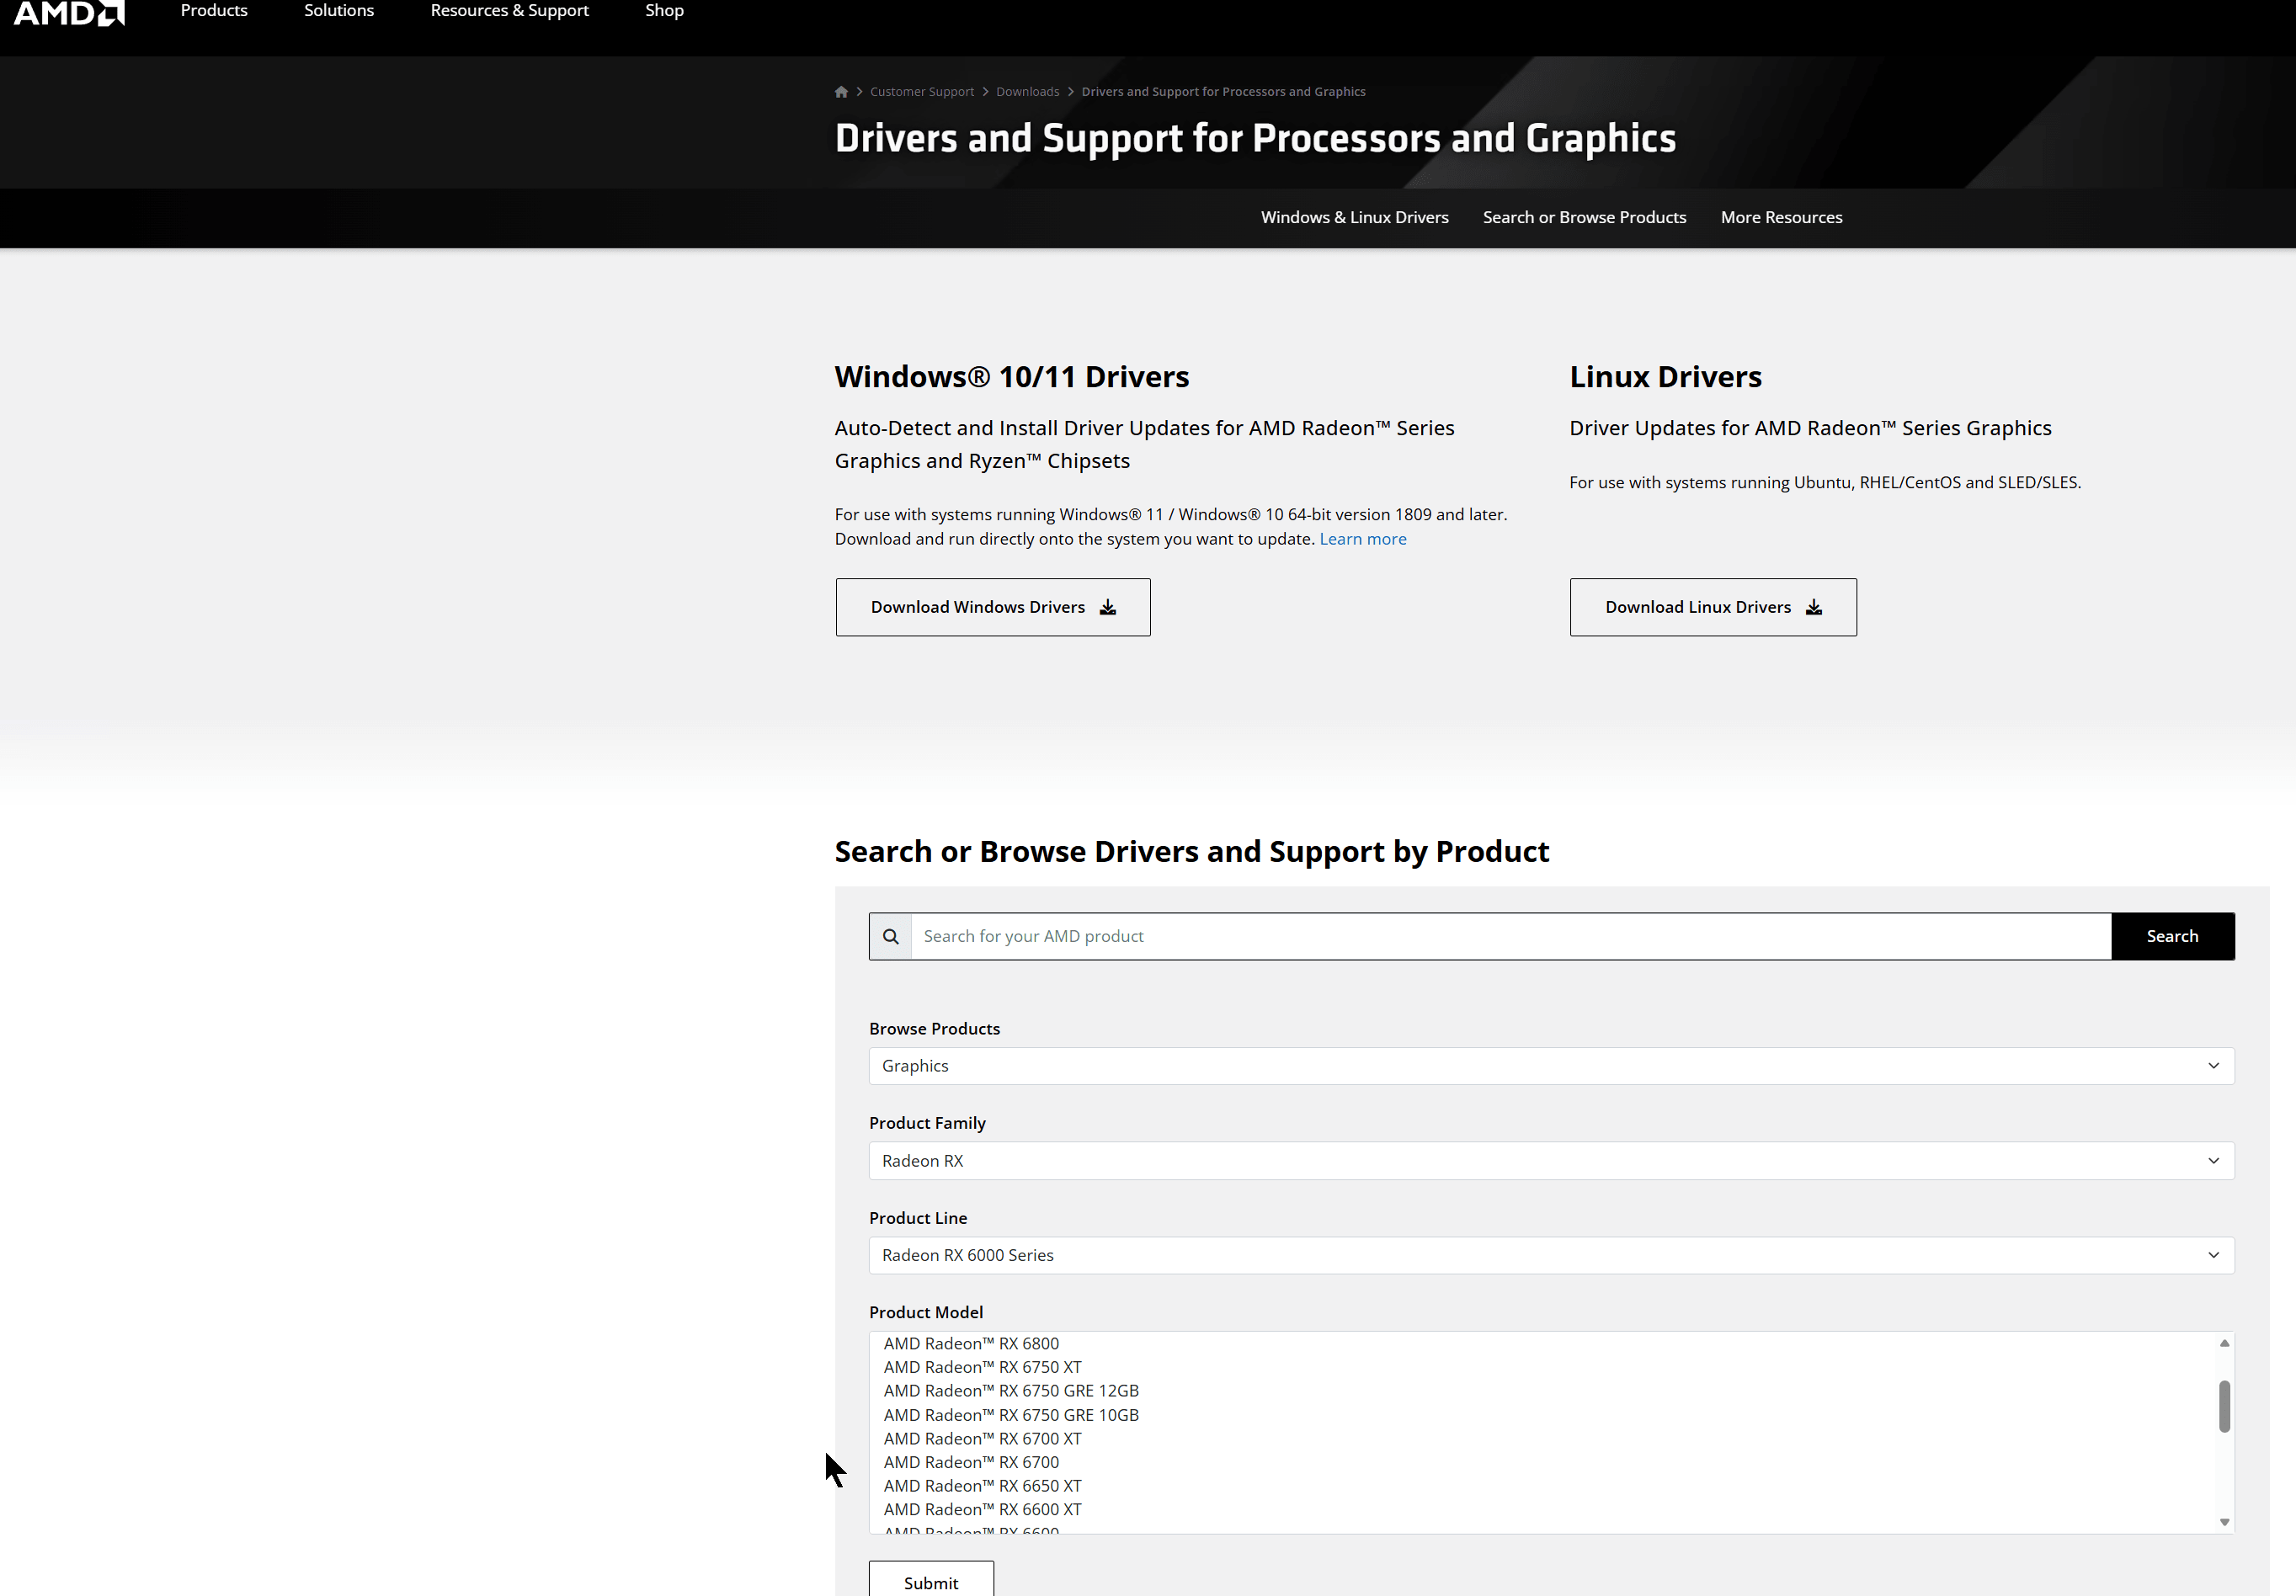
Task: Open Resources & Support menu
Action: point(509,10)
